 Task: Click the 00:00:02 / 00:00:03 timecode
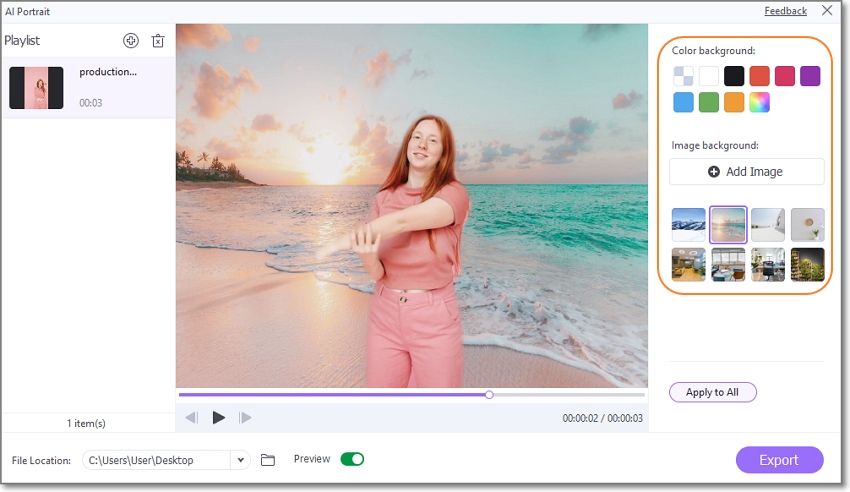(x=602, y=418)
